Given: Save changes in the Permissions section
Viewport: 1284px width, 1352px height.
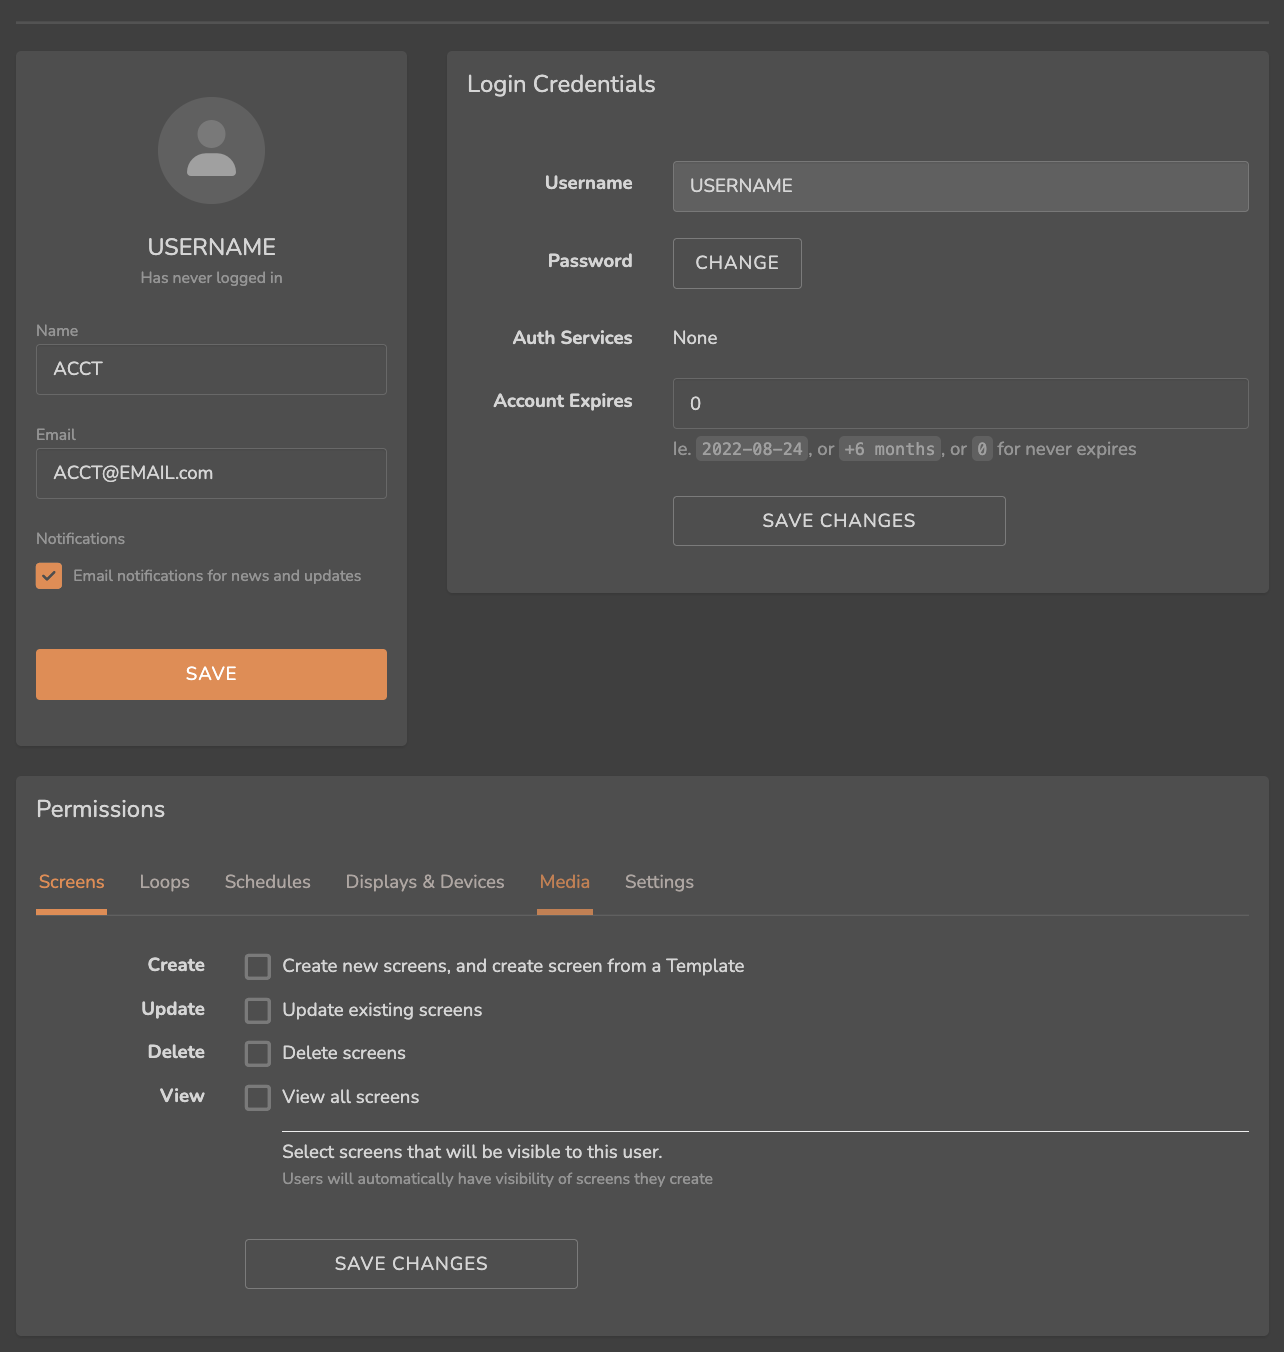Looking at the screenshot, I should tap(411, 1263).
